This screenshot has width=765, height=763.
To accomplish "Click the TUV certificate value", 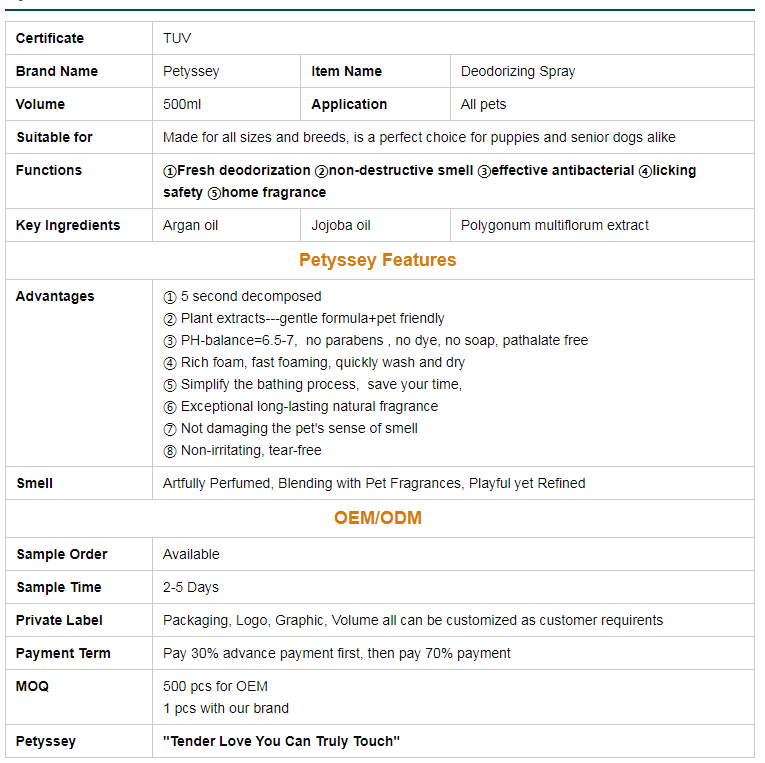I will point(177,38).
